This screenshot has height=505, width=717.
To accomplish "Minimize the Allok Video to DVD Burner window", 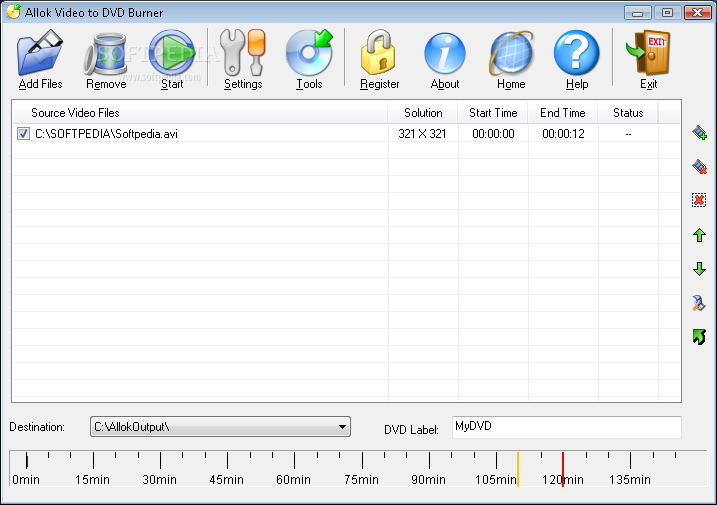I will pos(637,12).
